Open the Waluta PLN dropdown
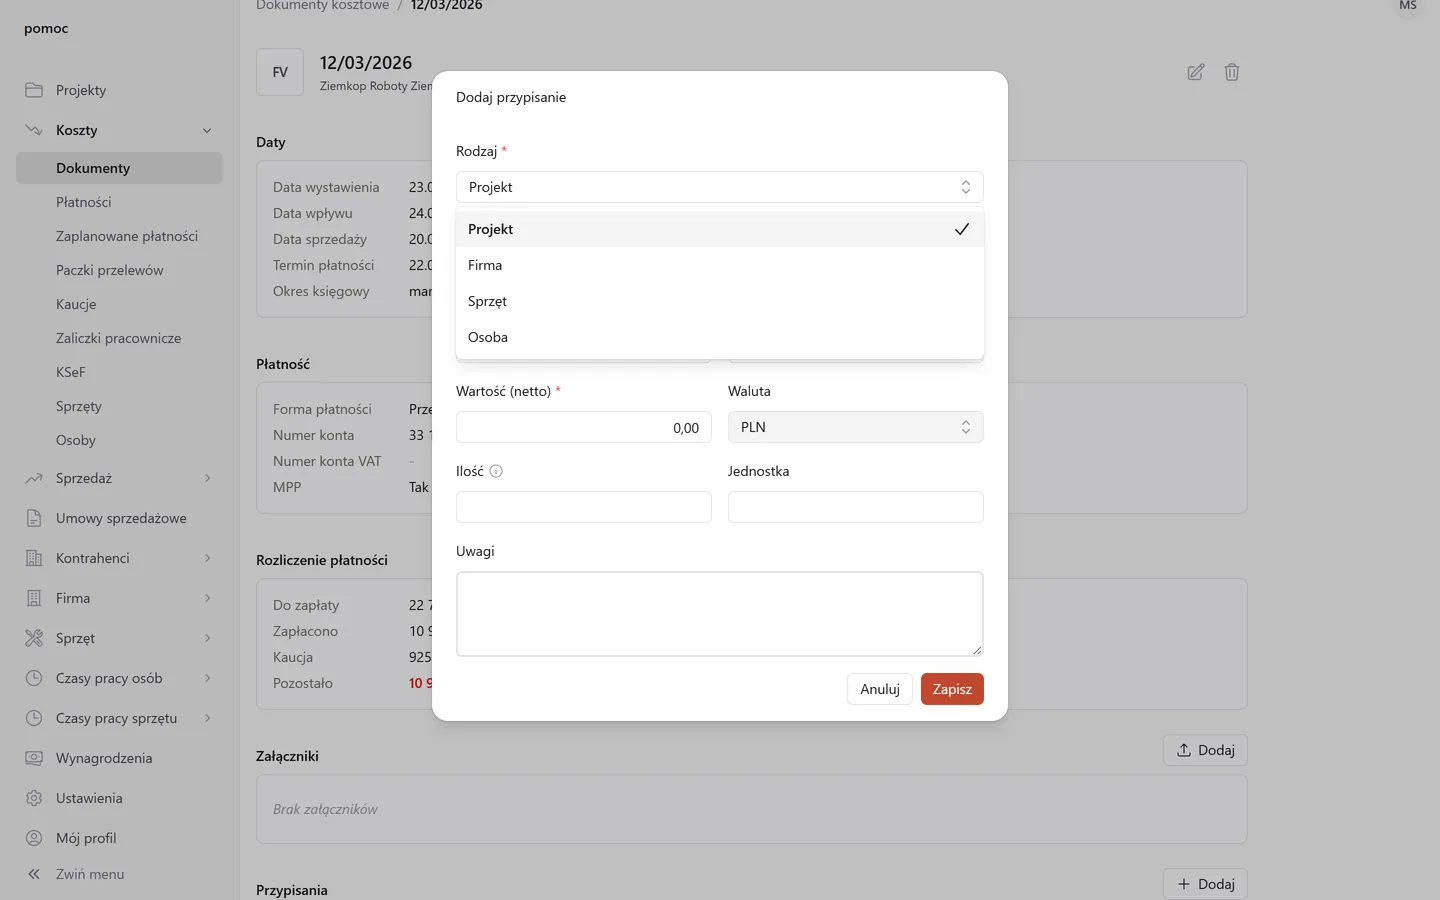The height and width of the screenshot is (900, 1440). pos(856,427)
